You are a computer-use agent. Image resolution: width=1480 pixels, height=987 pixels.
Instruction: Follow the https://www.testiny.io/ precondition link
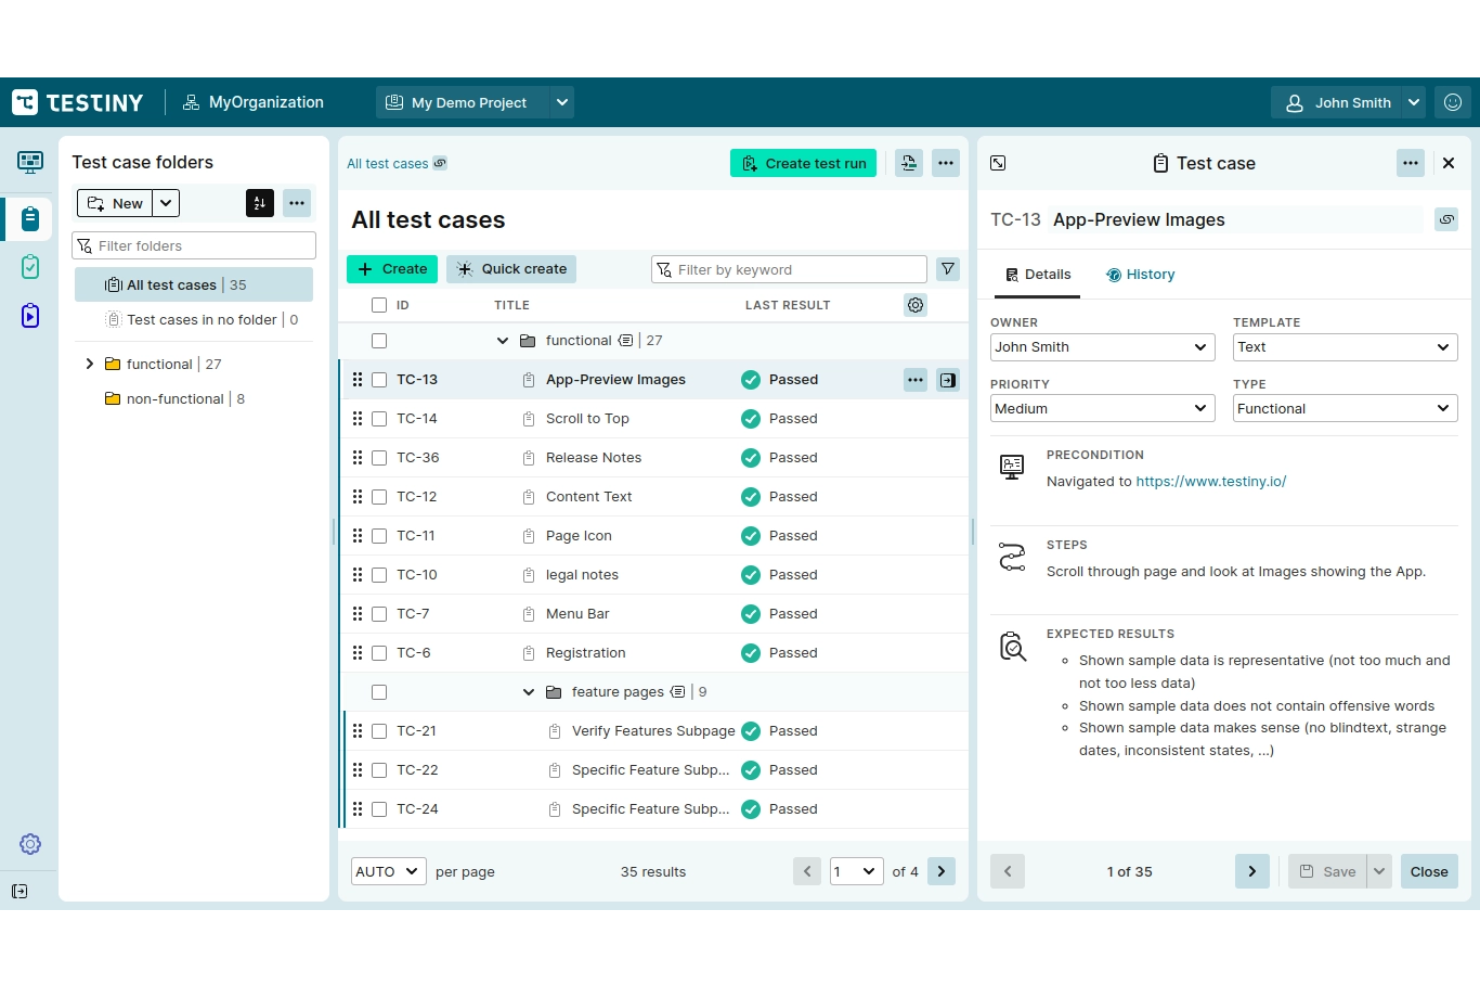[x=1210, y=481]
